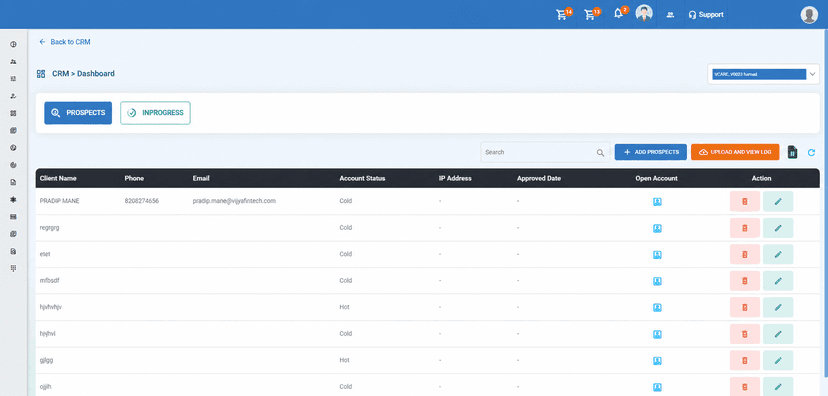Edit the regrgrg prospect
This screenshot has width=828, height=396.
[x=778, y=228]
